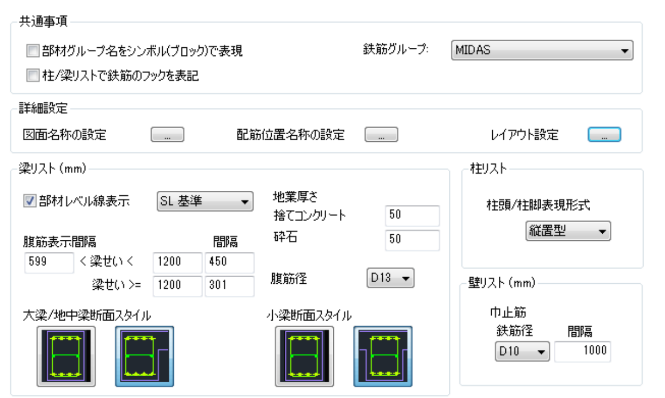Select the first 大梁/地中梁 section style icon
This screenshot has height=398, width=665.
click(66, 356)
